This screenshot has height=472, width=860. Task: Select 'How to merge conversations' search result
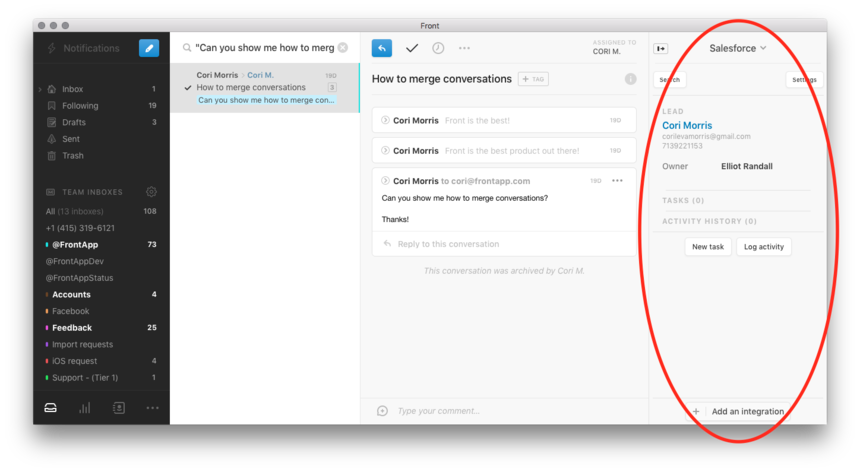(x=265, y=88)
